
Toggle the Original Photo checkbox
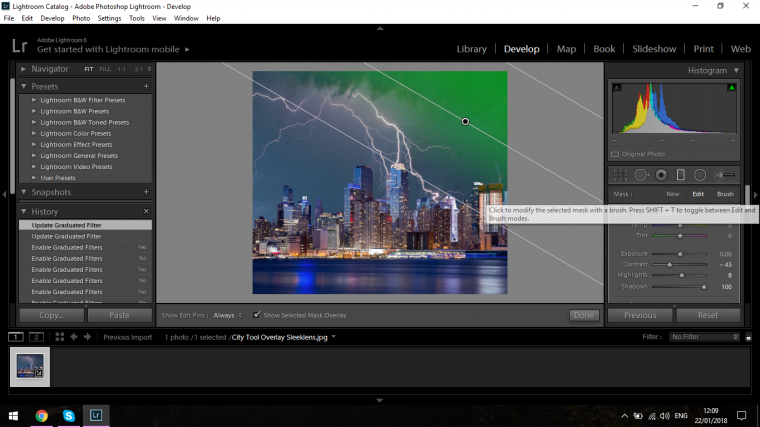point(615,154)
